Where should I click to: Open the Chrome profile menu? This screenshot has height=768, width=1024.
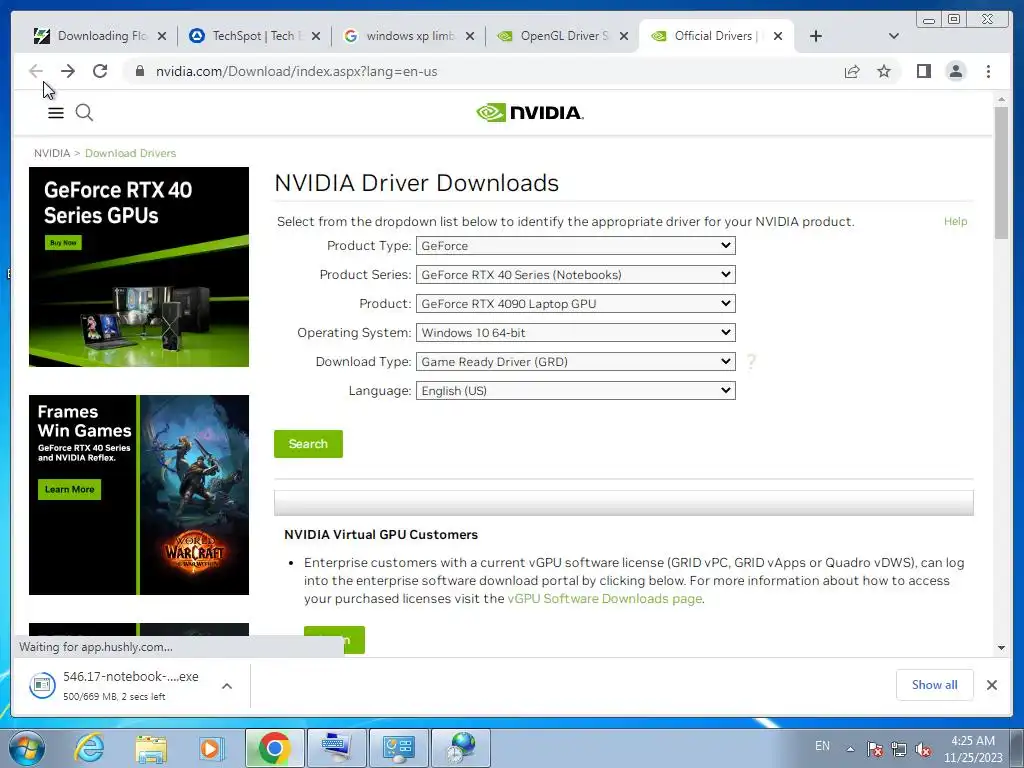pyautogui.click(x=955, y=71)
